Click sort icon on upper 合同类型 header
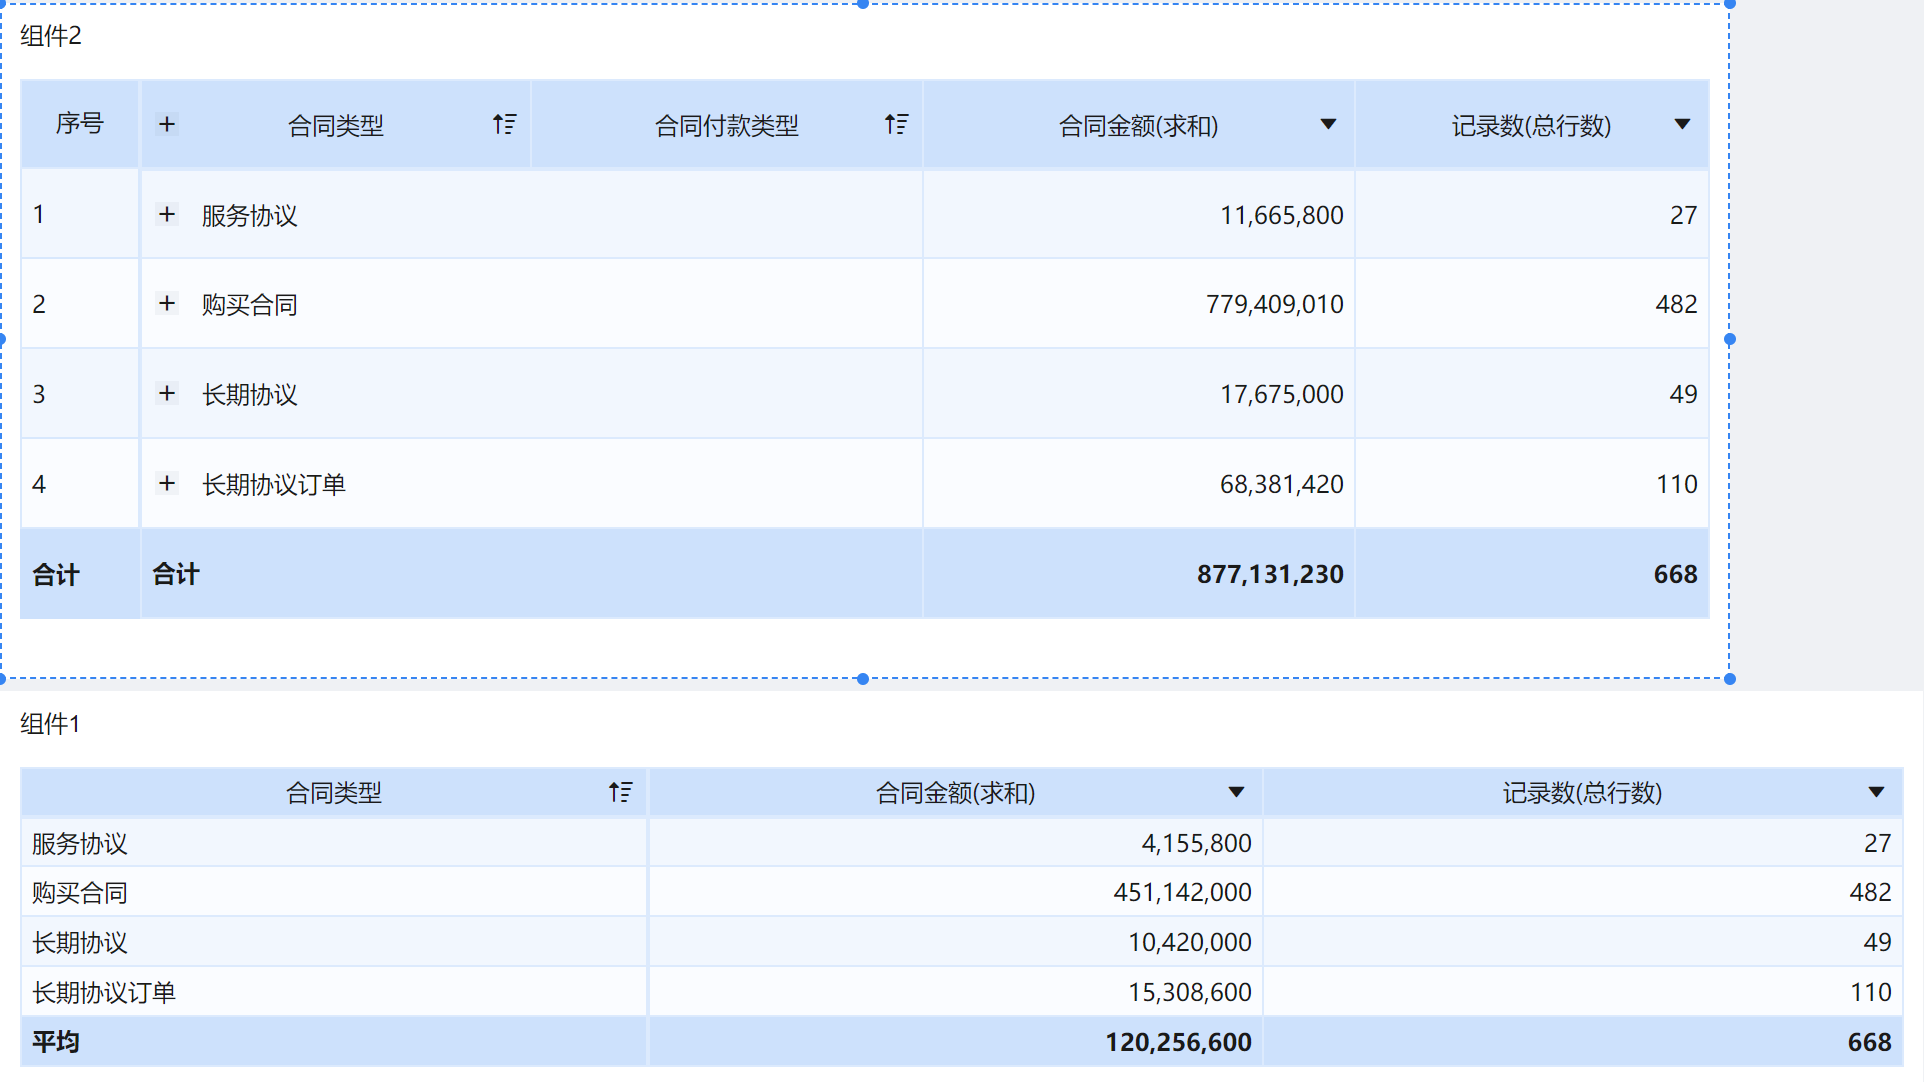 point(504,124)
